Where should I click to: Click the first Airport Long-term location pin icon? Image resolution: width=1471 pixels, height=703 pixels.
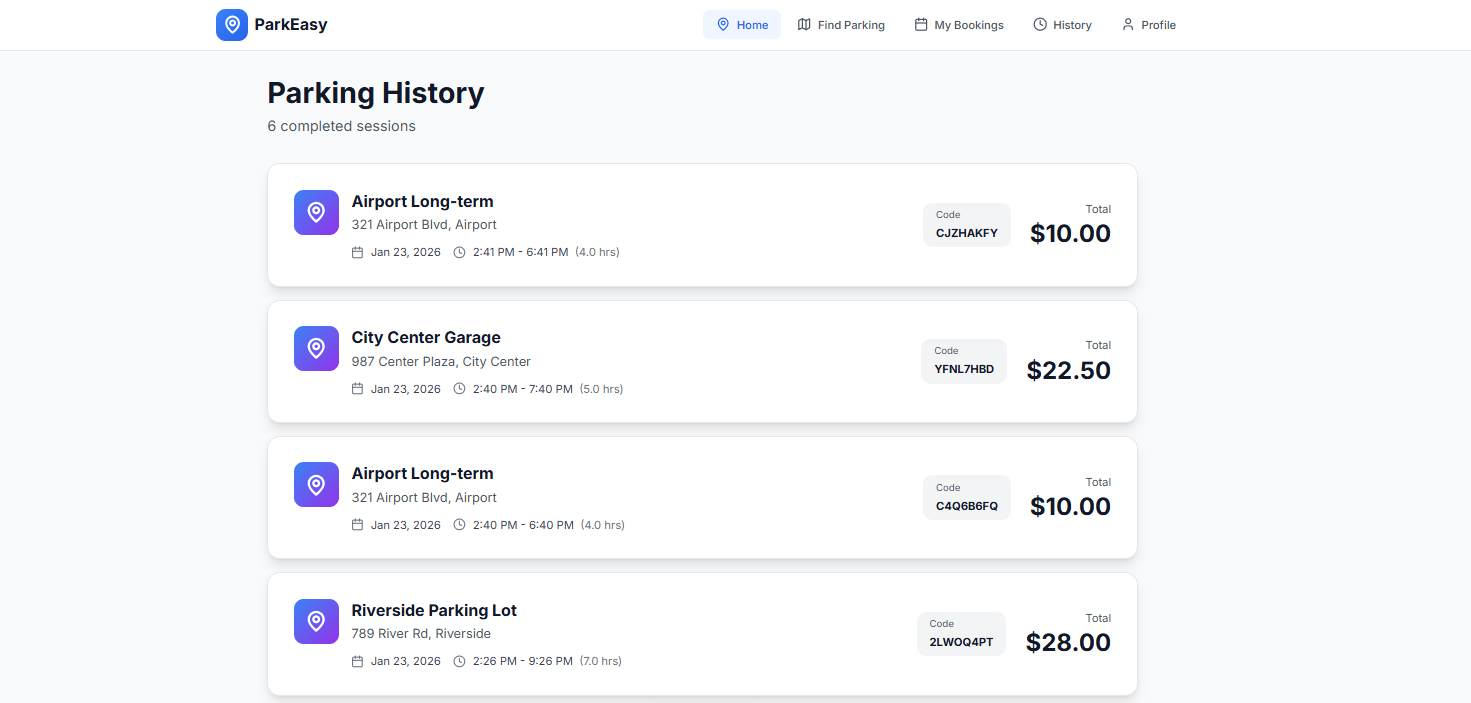(316, 212)
